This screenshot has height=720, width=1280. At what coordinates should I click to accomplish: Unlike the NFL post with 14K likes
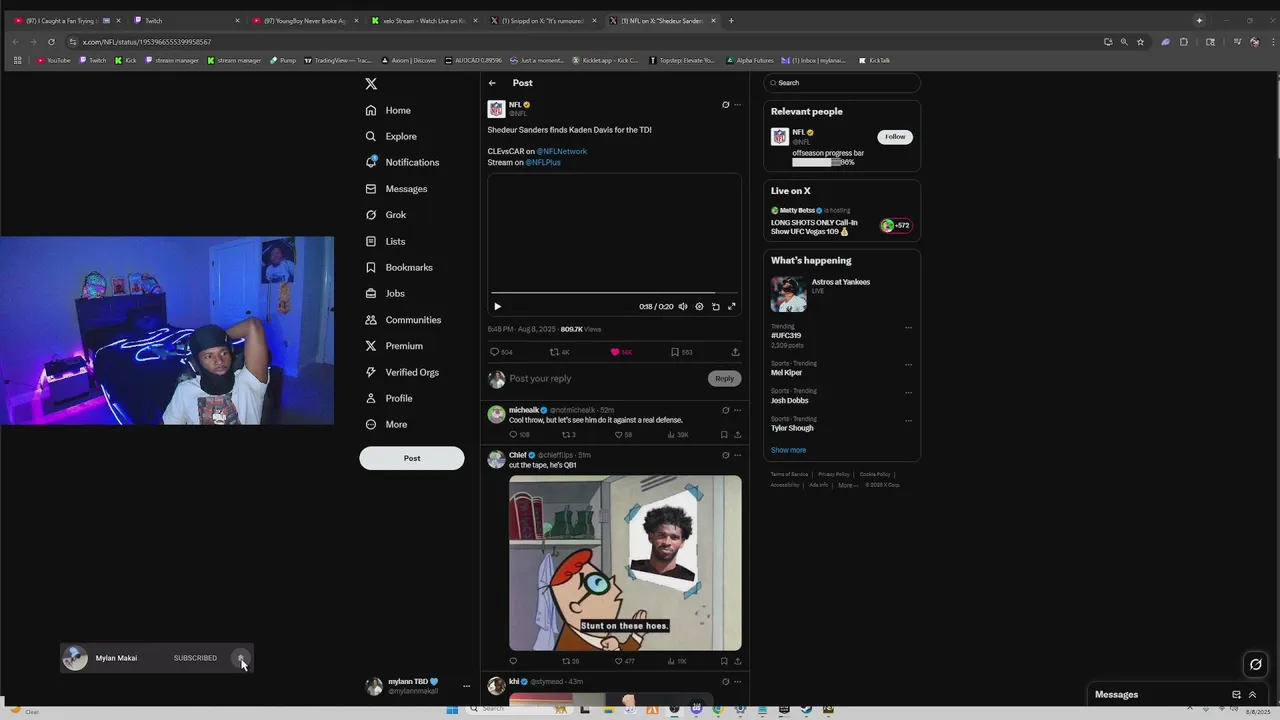621,352
